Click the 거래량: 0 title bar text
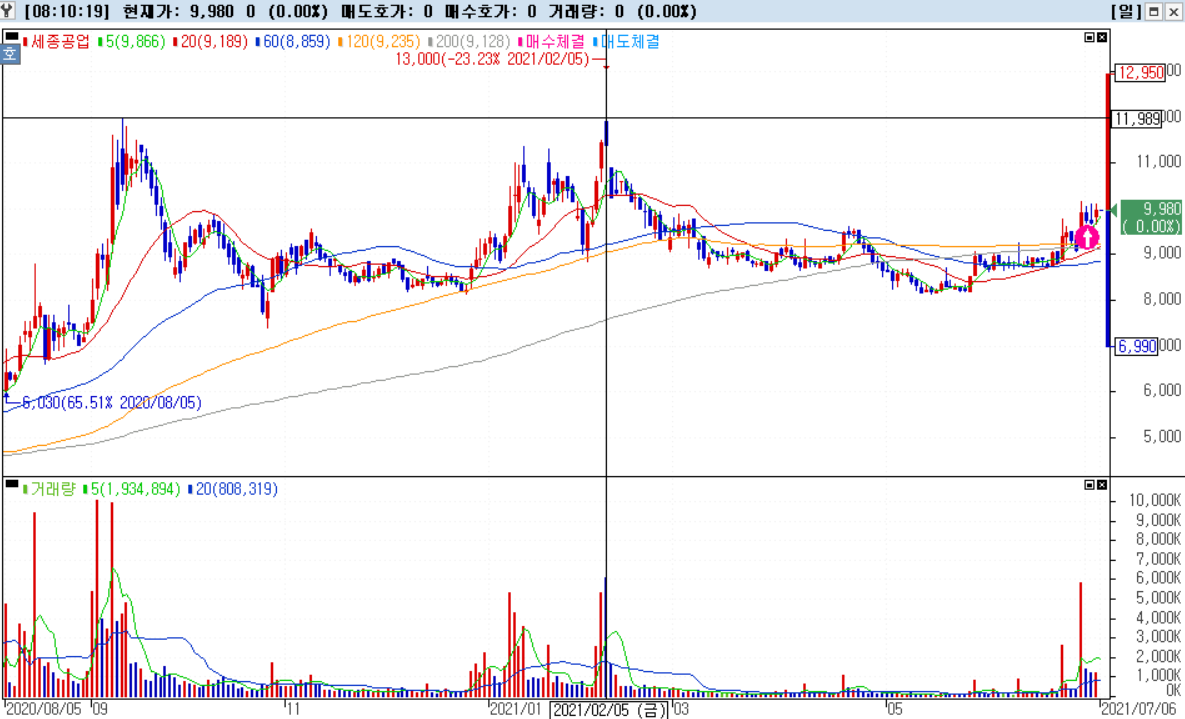The width and height of the screenshot is (1185, 719). point(586,11)
